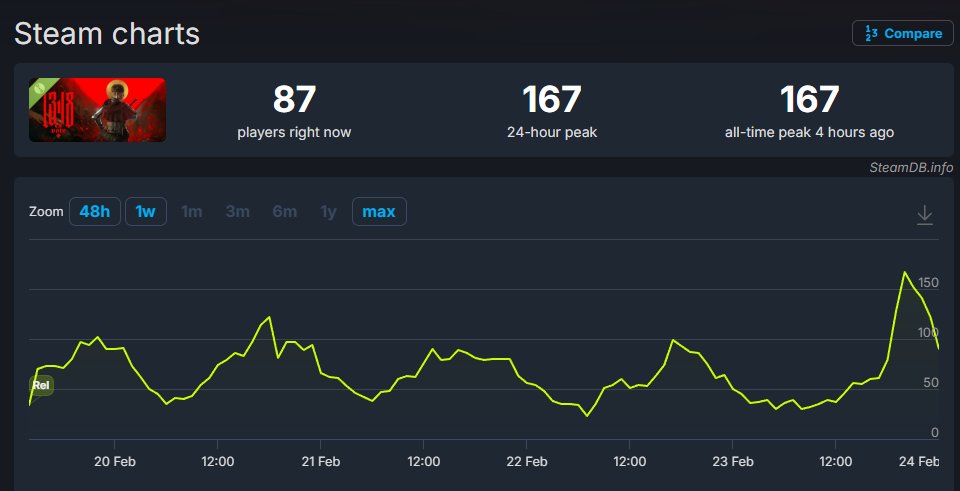
Task: Click the 'Steam charts' heading
Action: click(x=107, y=33)
